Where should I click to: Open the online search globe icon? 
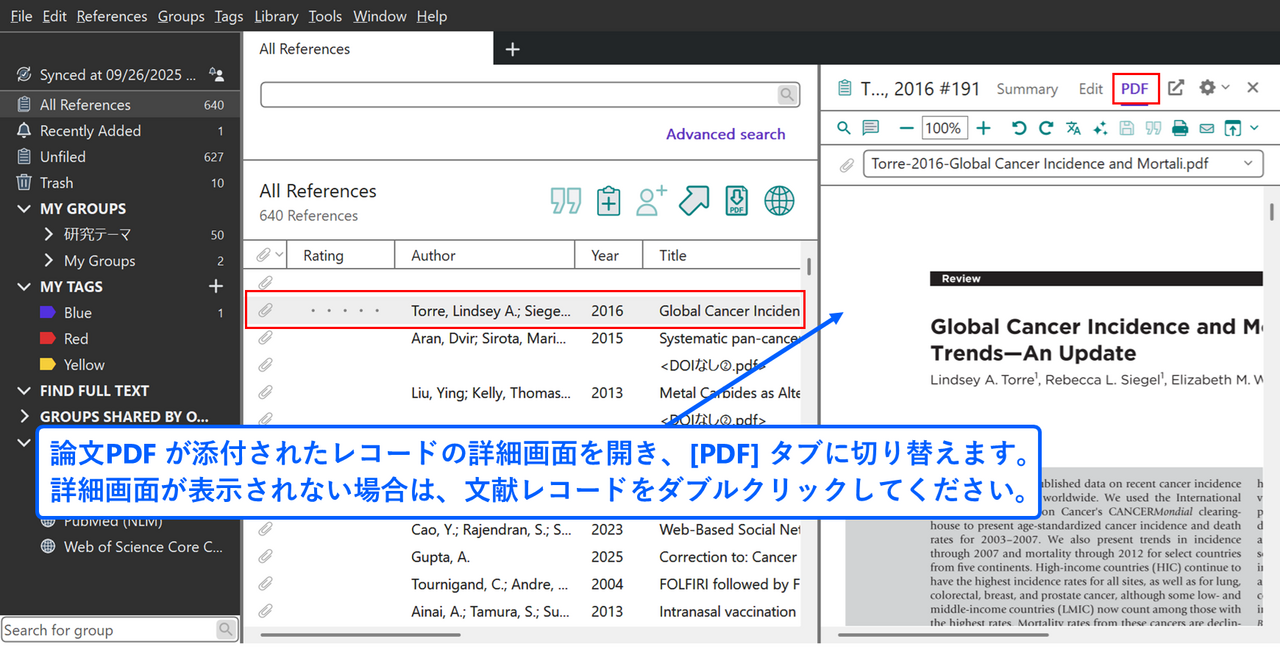(x=779, y=201)
